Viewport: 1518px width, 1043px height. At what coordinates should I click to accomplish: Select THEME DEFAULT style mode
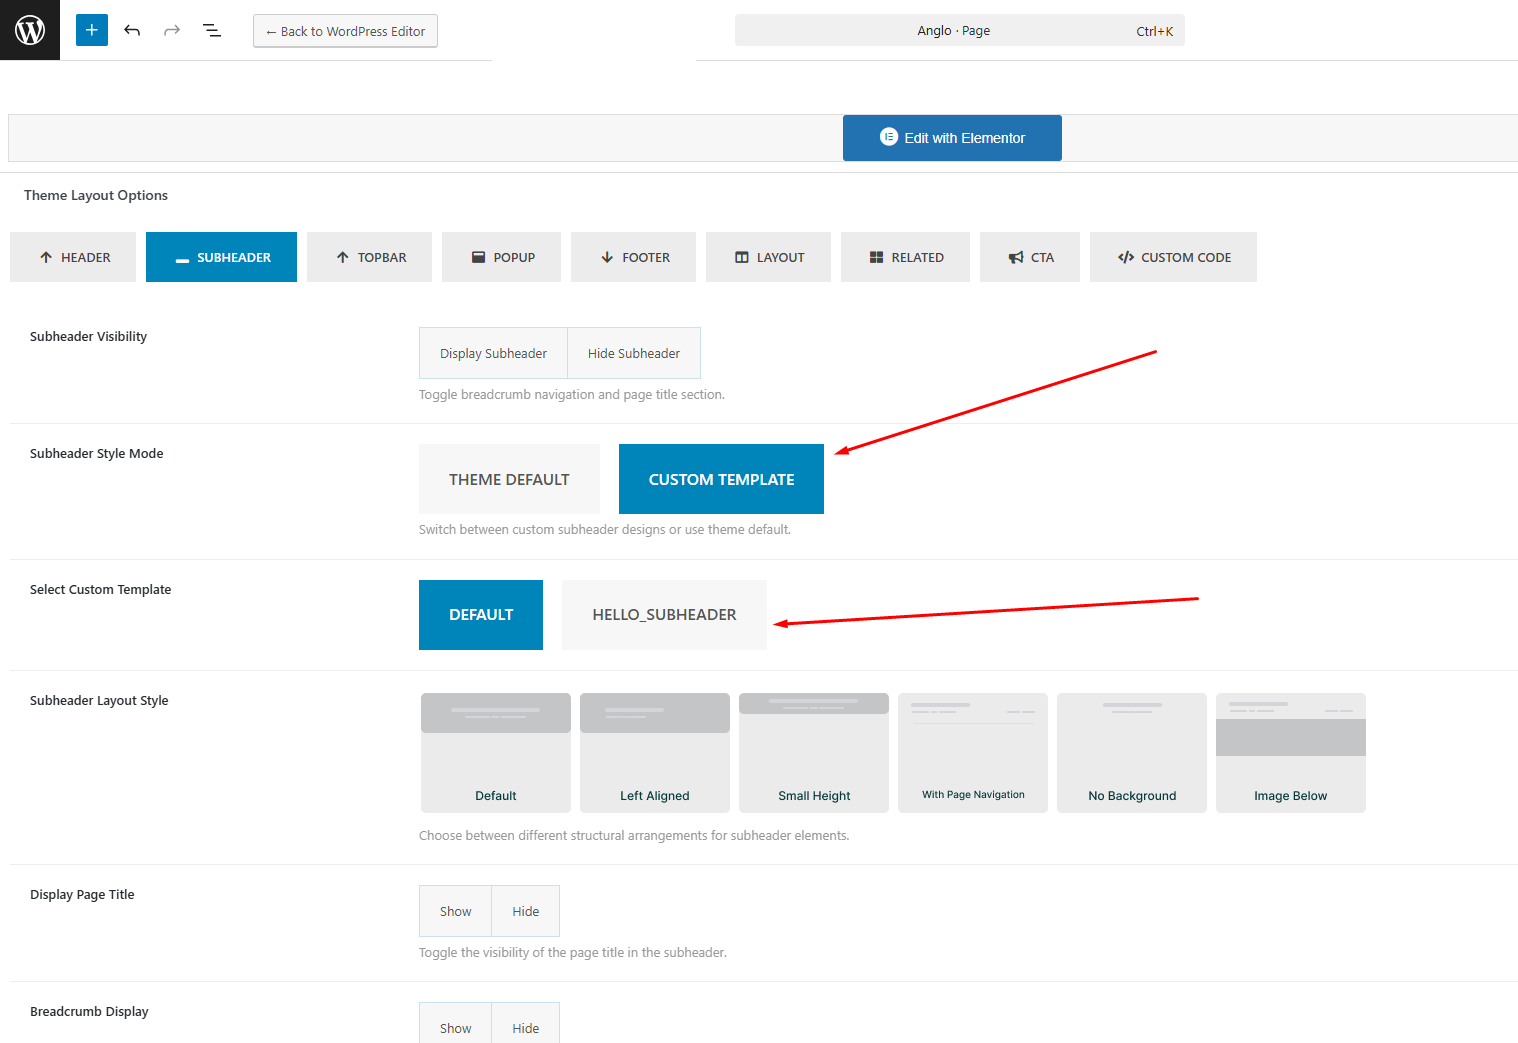pos(509,479)
